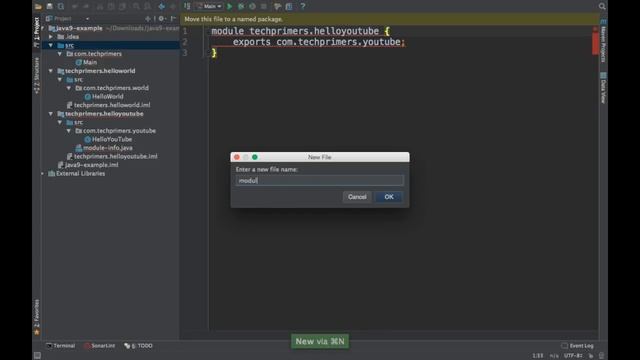Click the Copy toolbar icon
Viewport: 640px width, 360px height.
tap(111, 6)
